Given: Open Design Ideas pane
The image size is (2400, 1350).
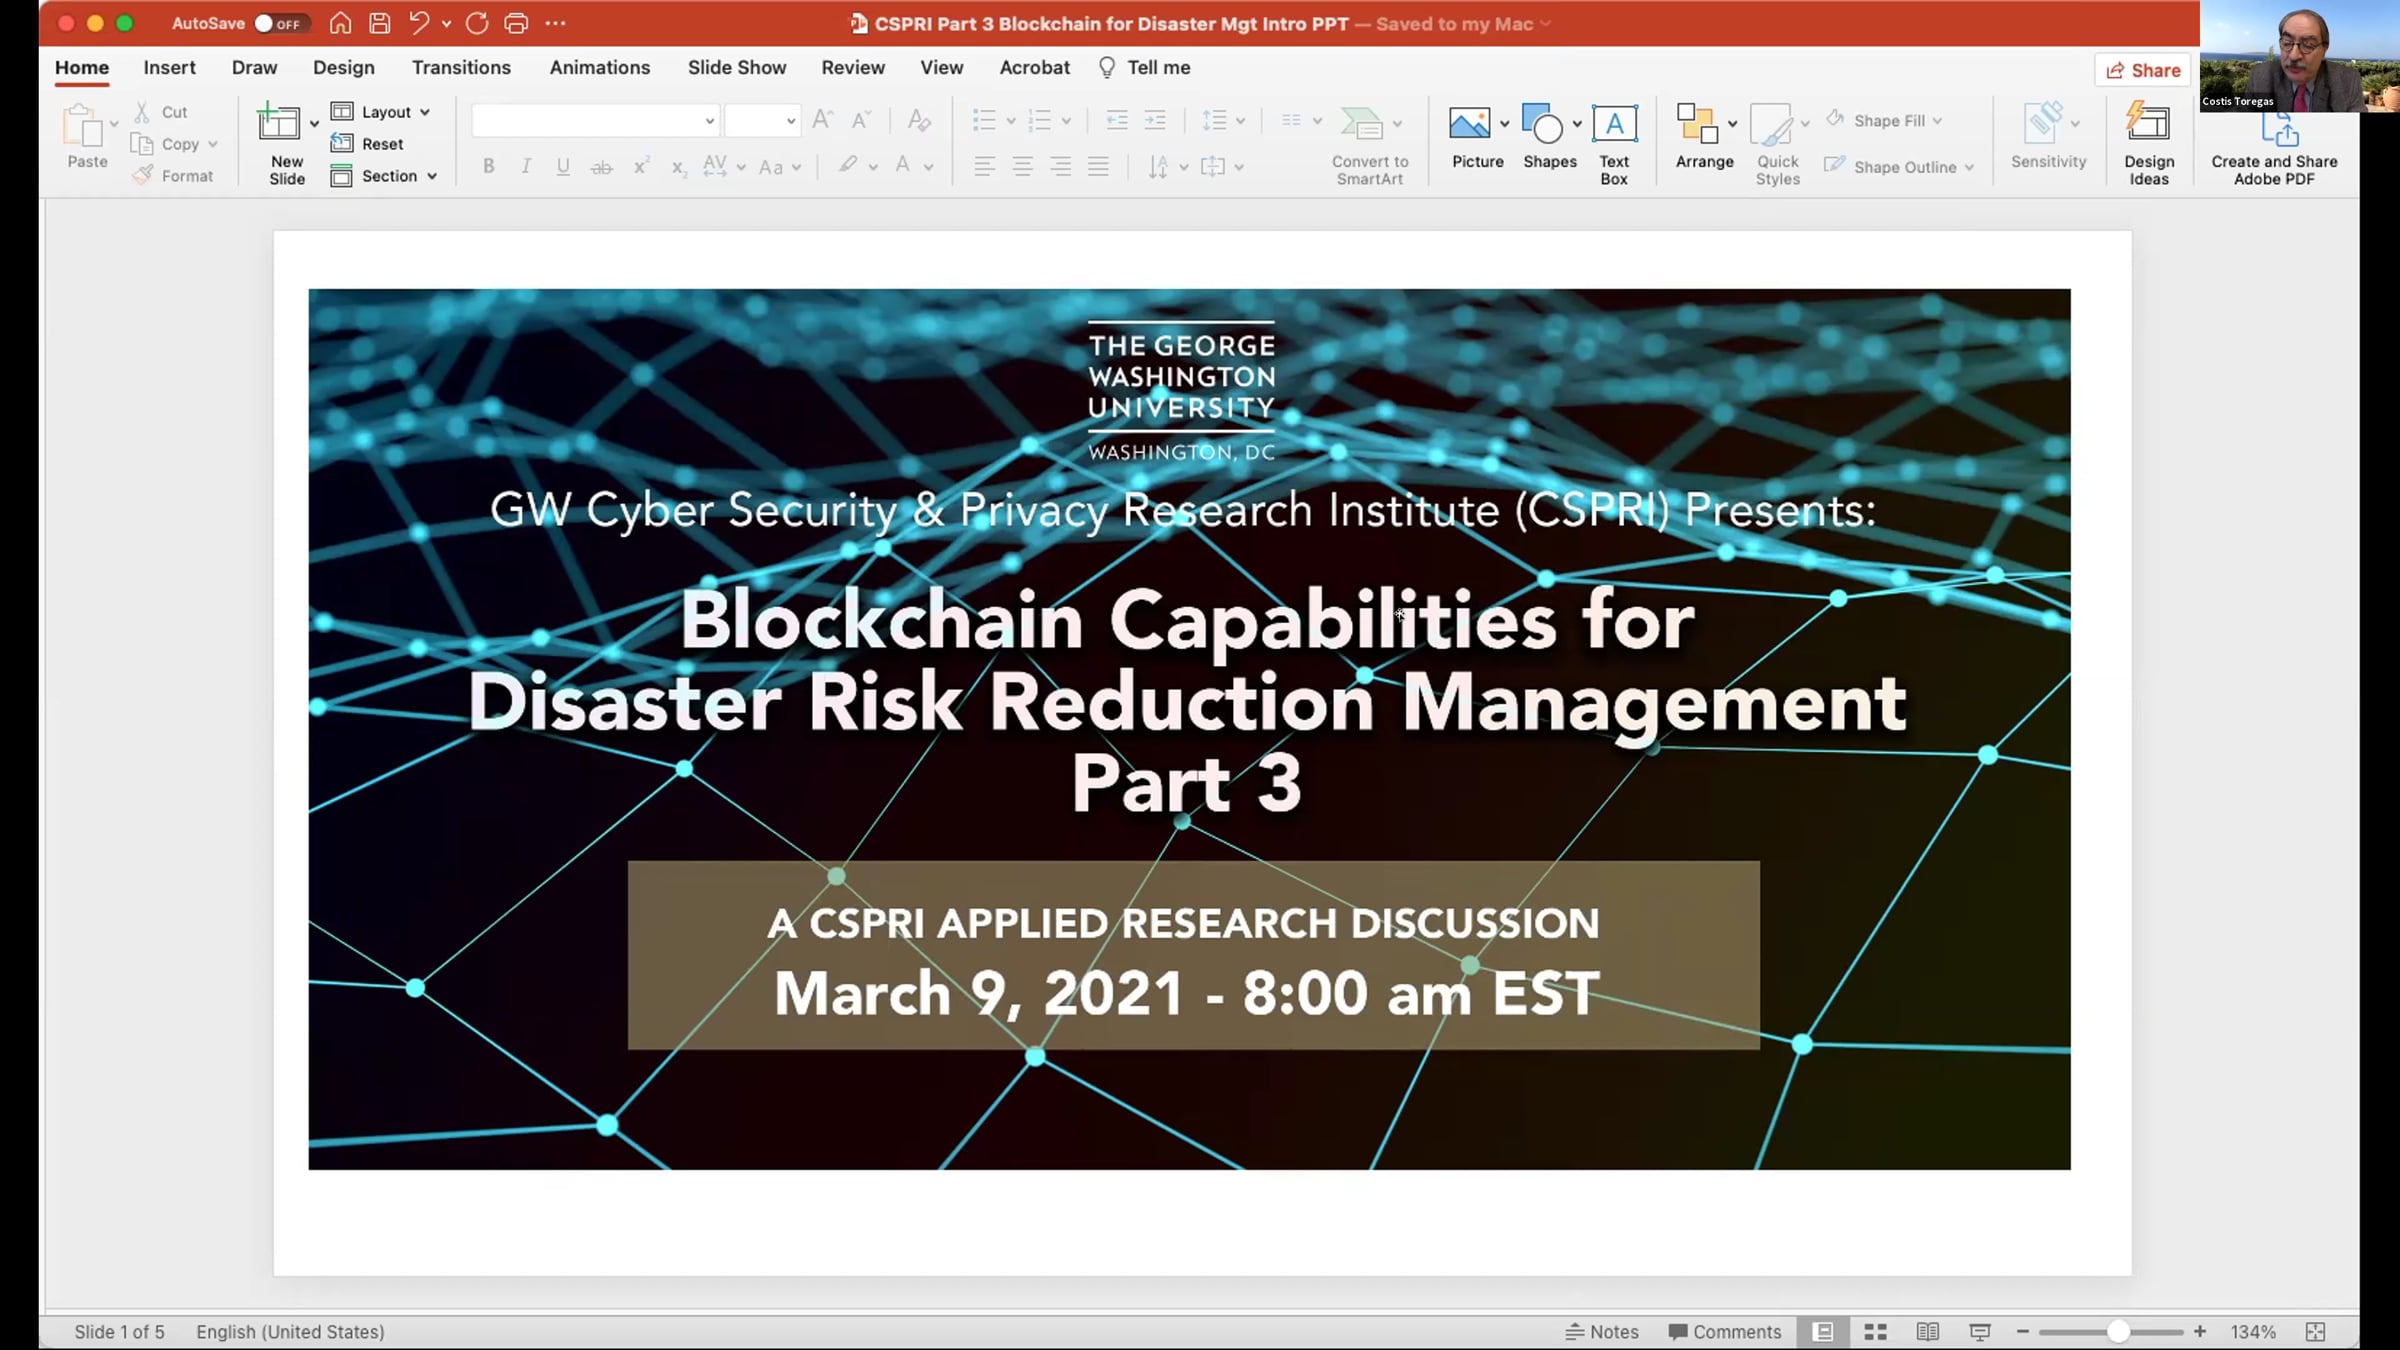Looking at the screenshot, I should click(x=2148, y=143).
